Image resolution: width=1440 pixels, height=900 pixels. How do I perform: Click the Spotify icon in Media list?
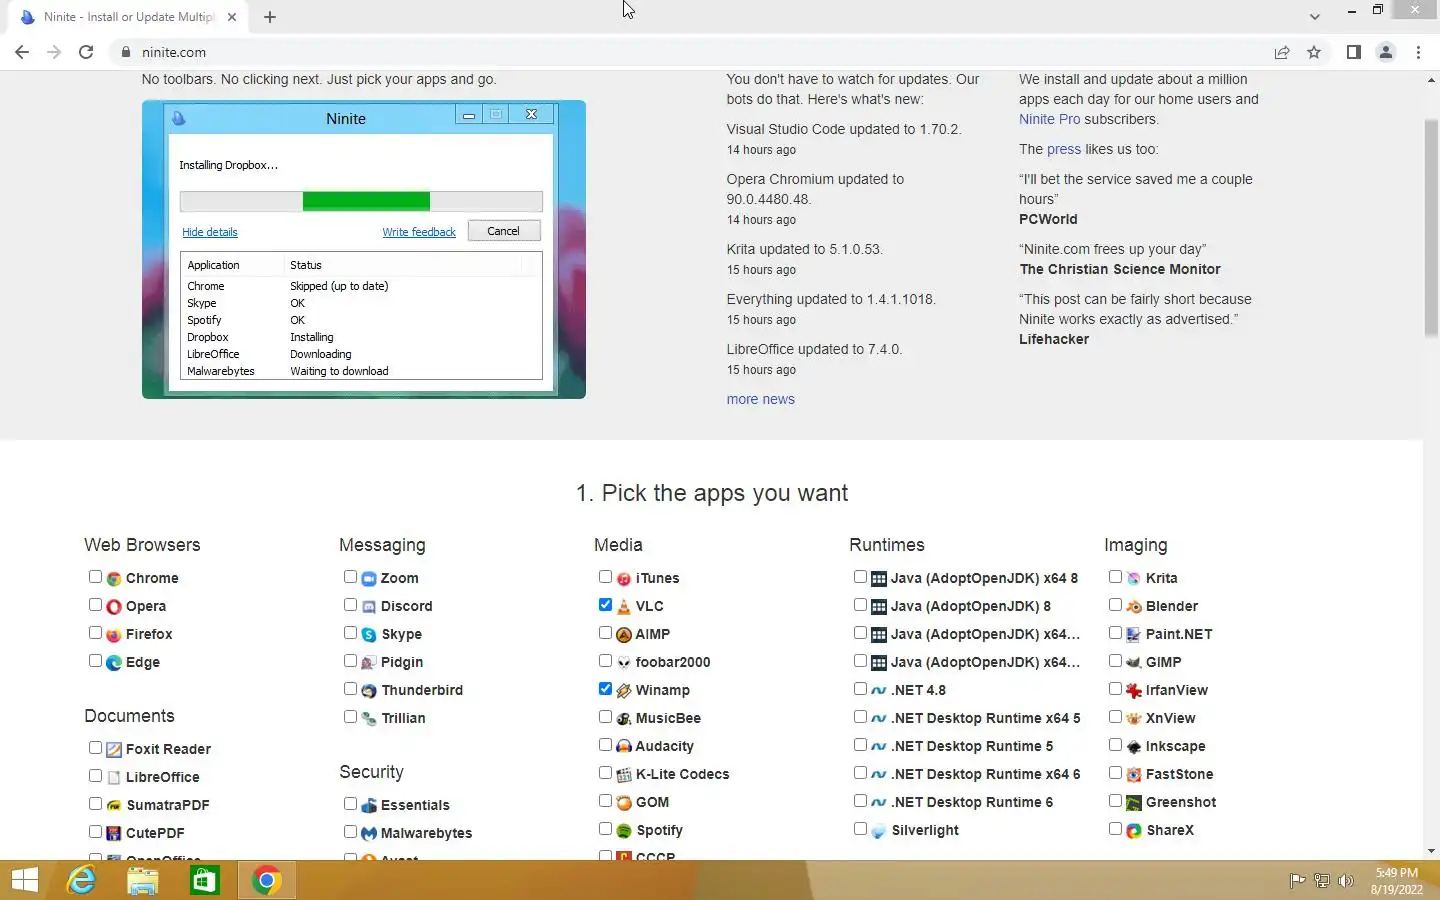pos(624,830)
